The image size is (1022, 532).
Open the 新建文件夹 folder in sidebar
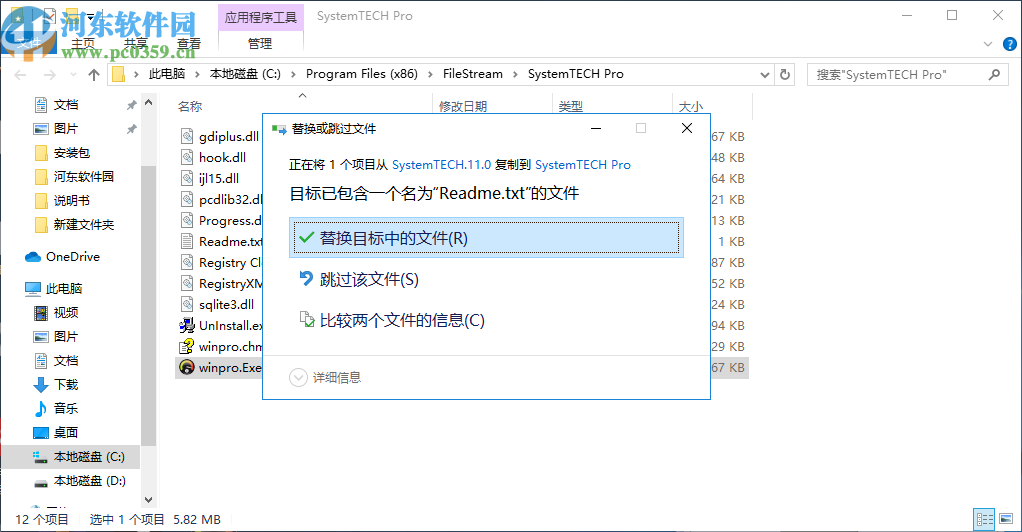click(83, 224)
